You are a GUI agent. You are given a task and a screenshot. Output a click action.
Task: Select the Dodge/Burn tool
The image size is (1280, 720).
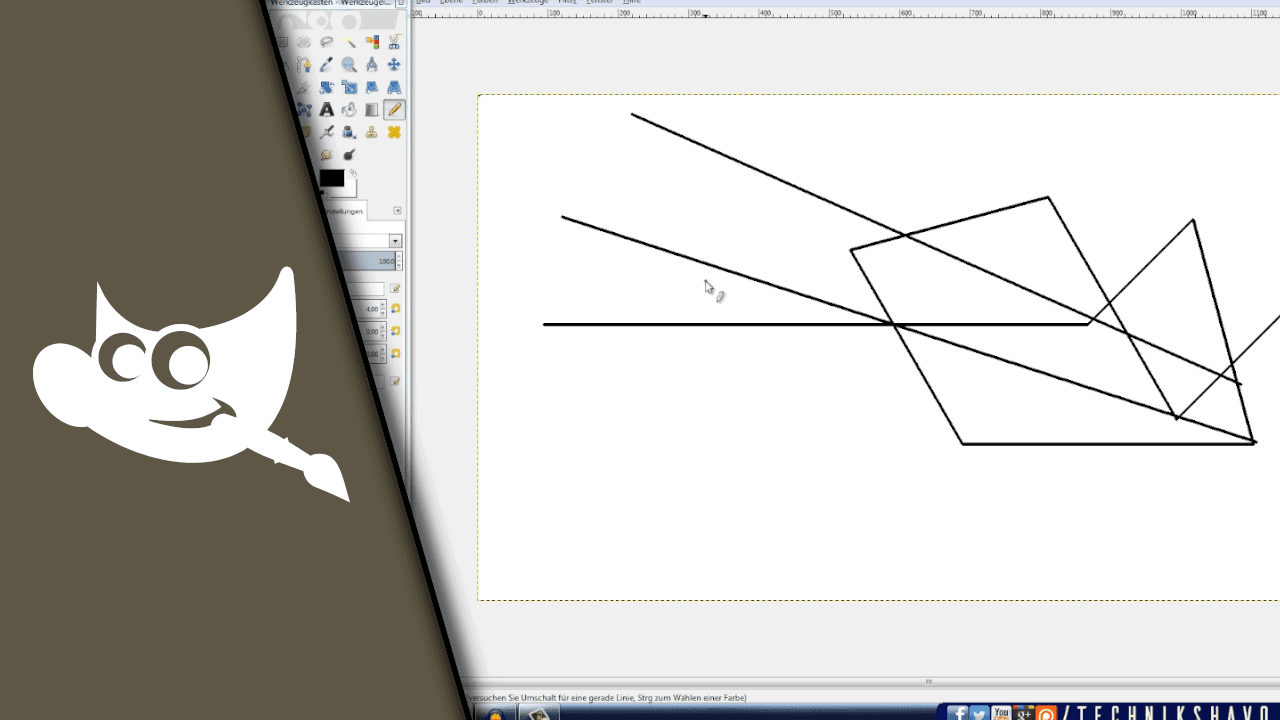click(349, 154)
